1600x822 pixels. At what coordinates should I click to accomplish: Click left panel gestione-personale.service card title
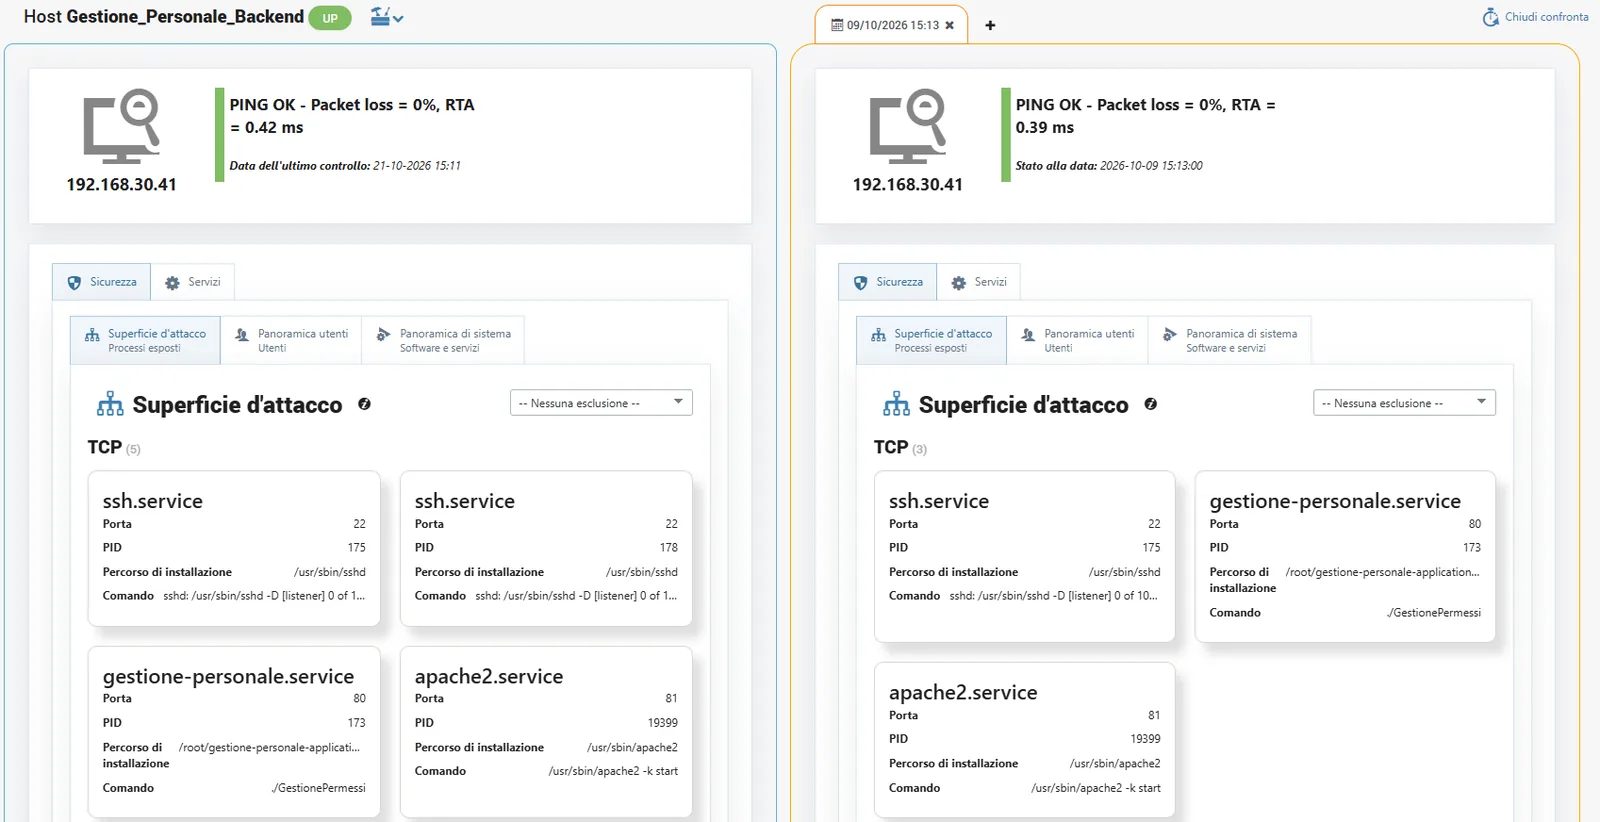pos(228,676)
